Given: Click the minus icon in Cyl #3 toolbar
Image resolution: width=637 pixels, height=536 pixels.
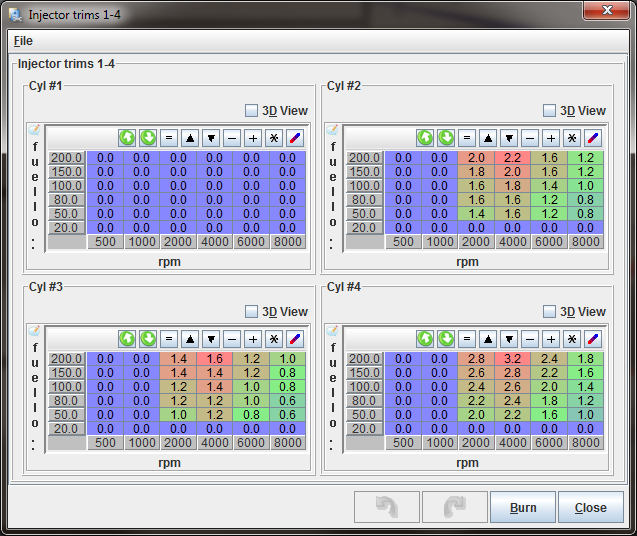Looking at the screenshot, I should pyautogui.click(x=232, y=339).
